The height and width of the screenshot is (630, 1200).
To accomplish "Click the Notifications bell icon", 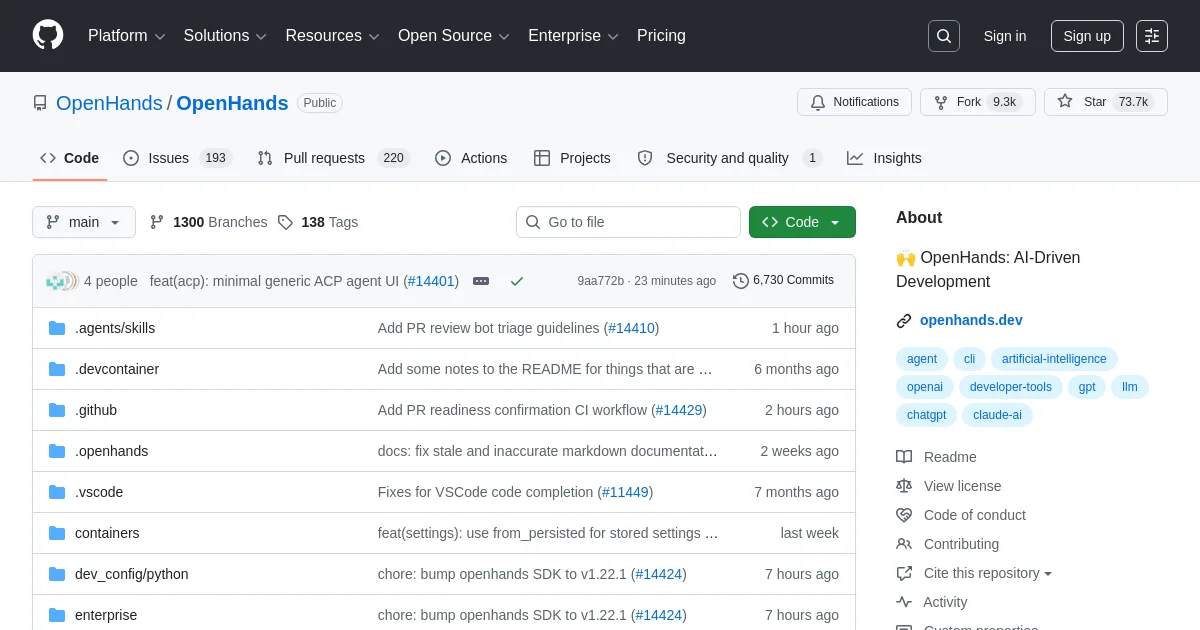I will [x=818, y=102].
